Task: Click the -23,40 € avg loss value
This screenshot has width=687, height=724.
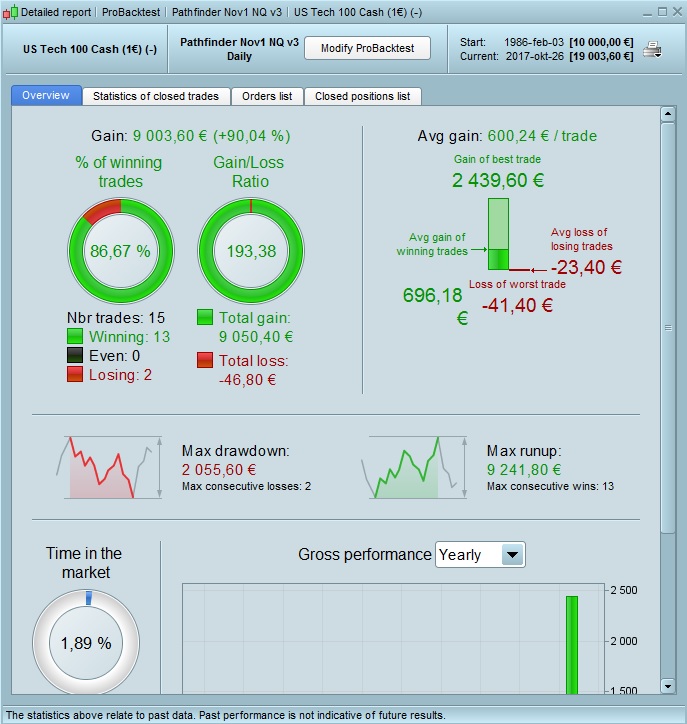Action: [586, 267]
